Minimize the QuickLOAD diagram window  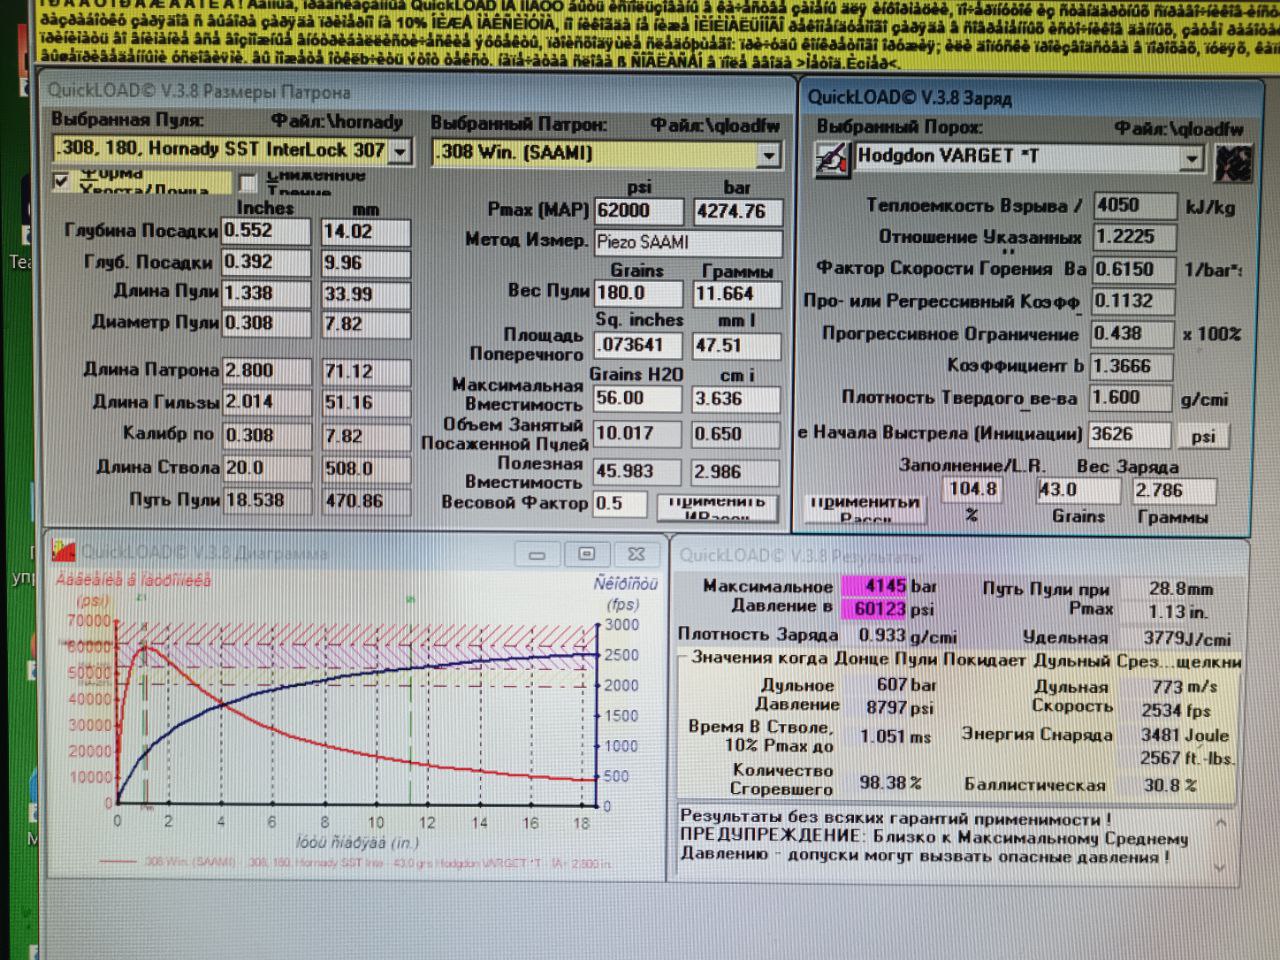click(x=537, y=554)
